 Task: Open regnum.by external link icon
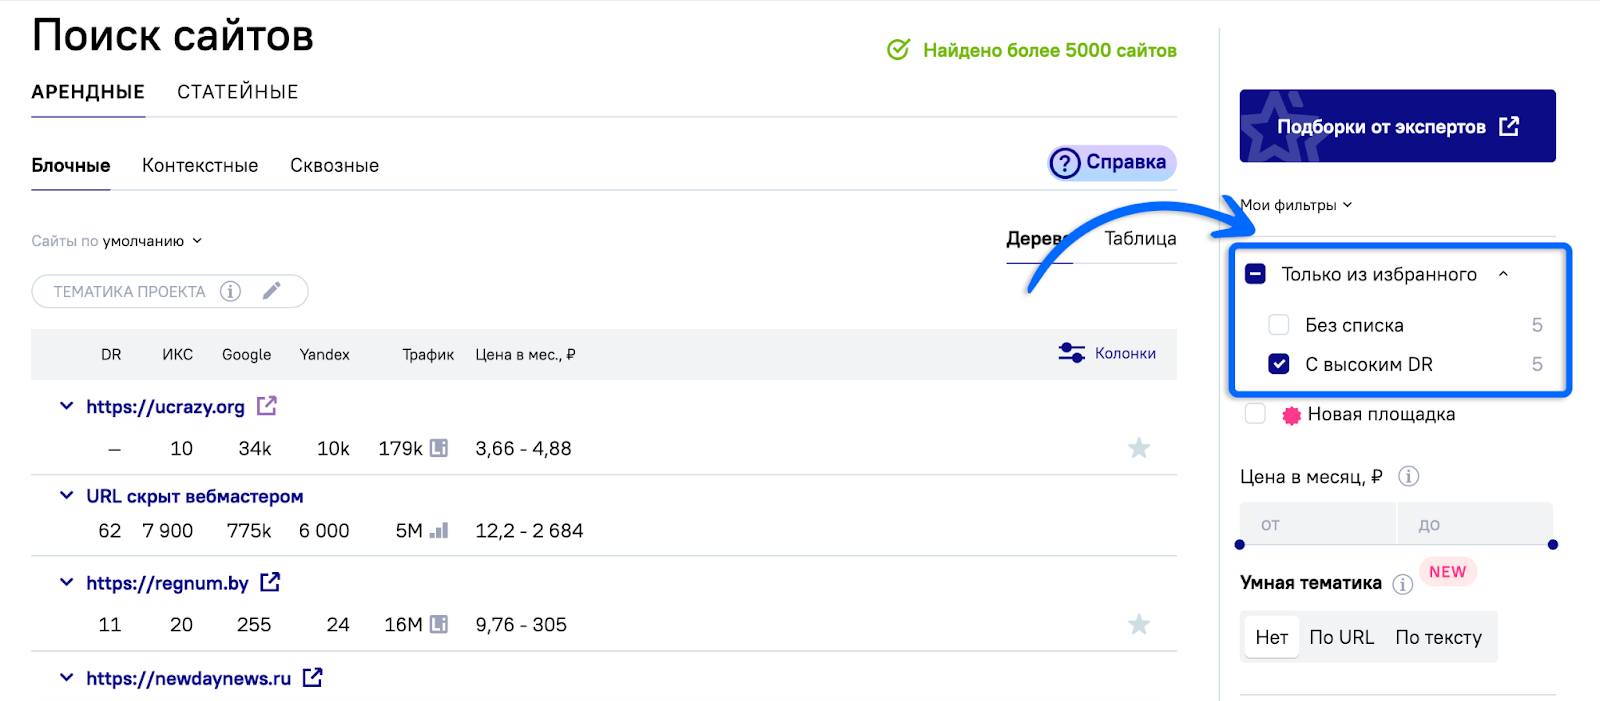tap(270, 582)
